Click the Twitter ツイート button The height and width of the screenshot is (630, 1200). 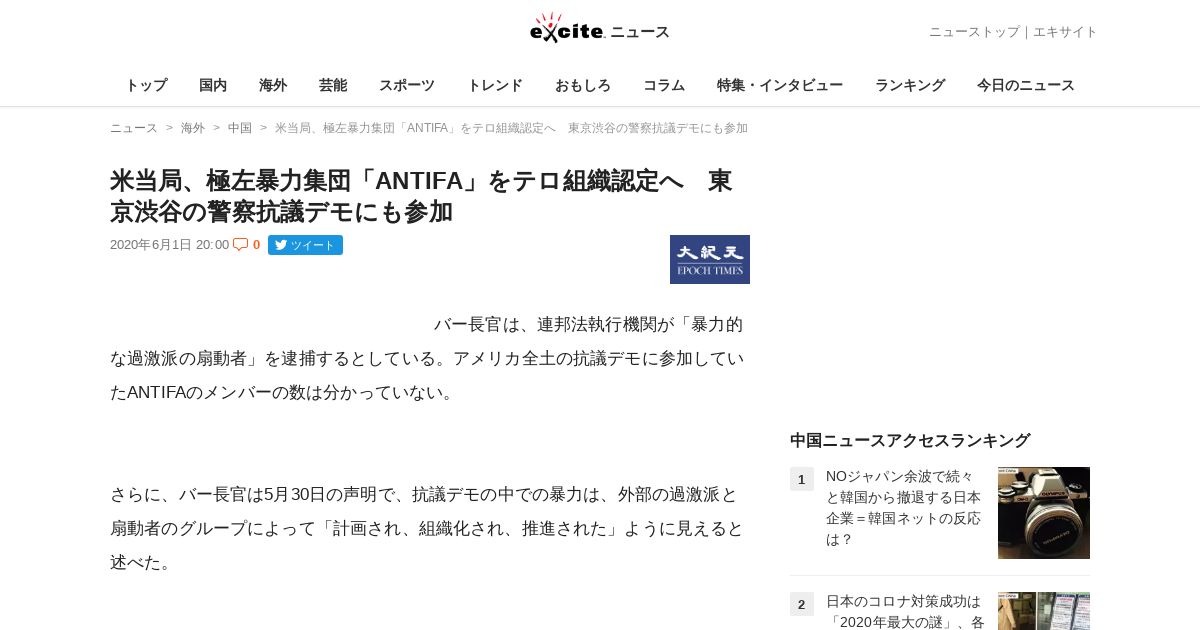click(305, 245)
